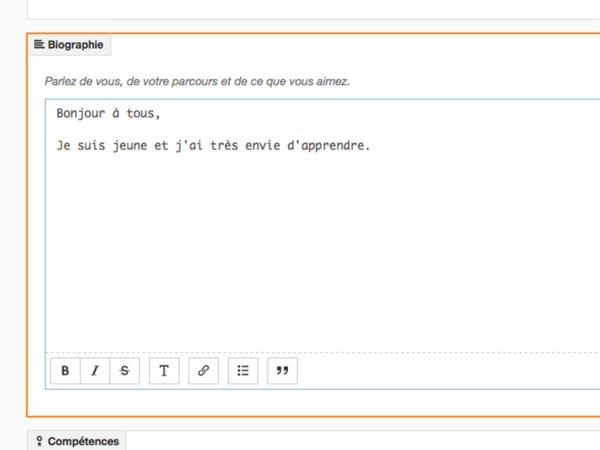Click at the end of 'd'apprendre.'
Screen dimensions: 600x450
click(x=371, y=145)
